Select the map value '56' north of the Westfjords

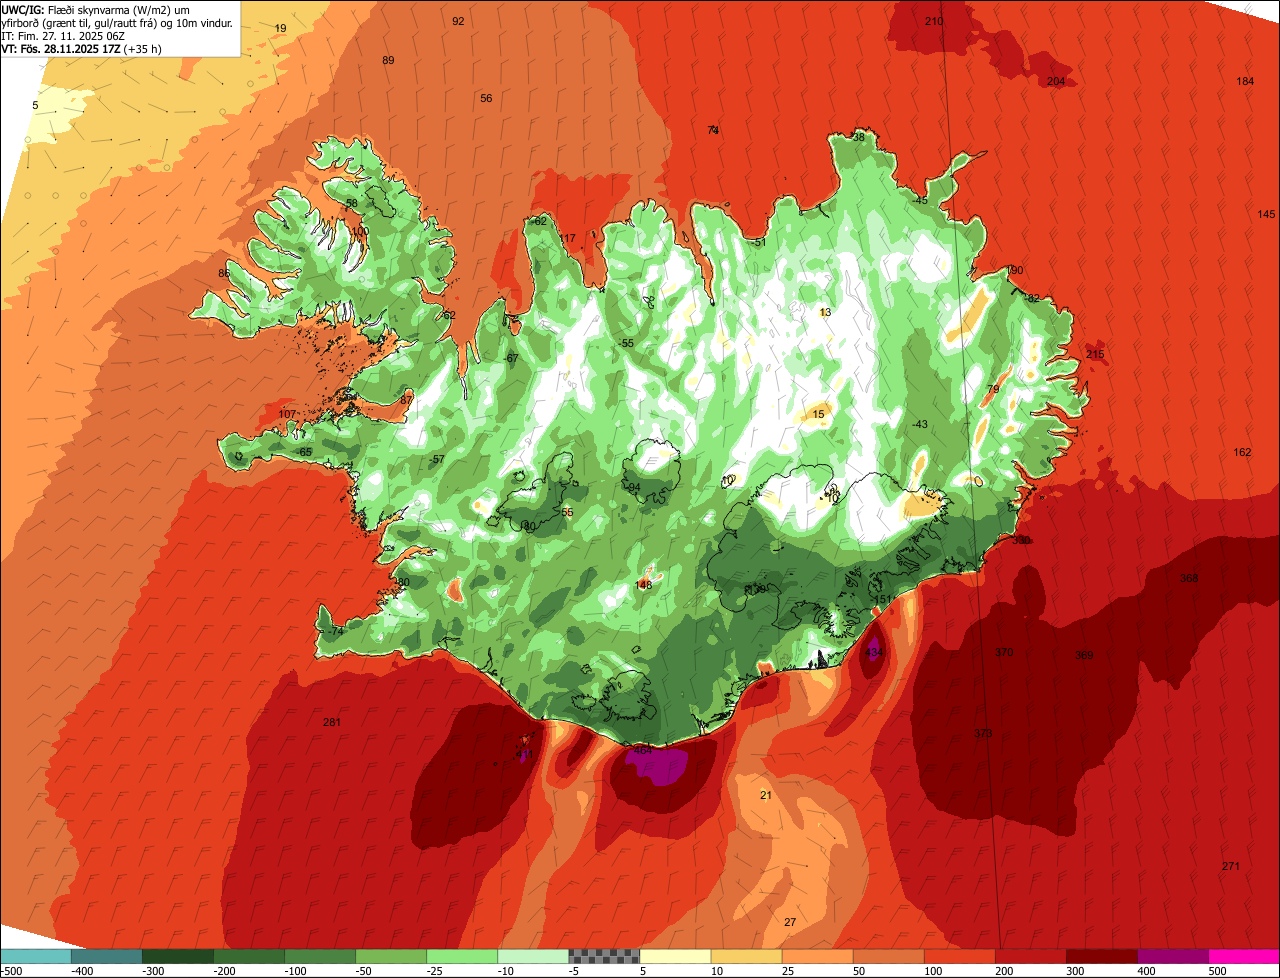[x=486, y=98]
